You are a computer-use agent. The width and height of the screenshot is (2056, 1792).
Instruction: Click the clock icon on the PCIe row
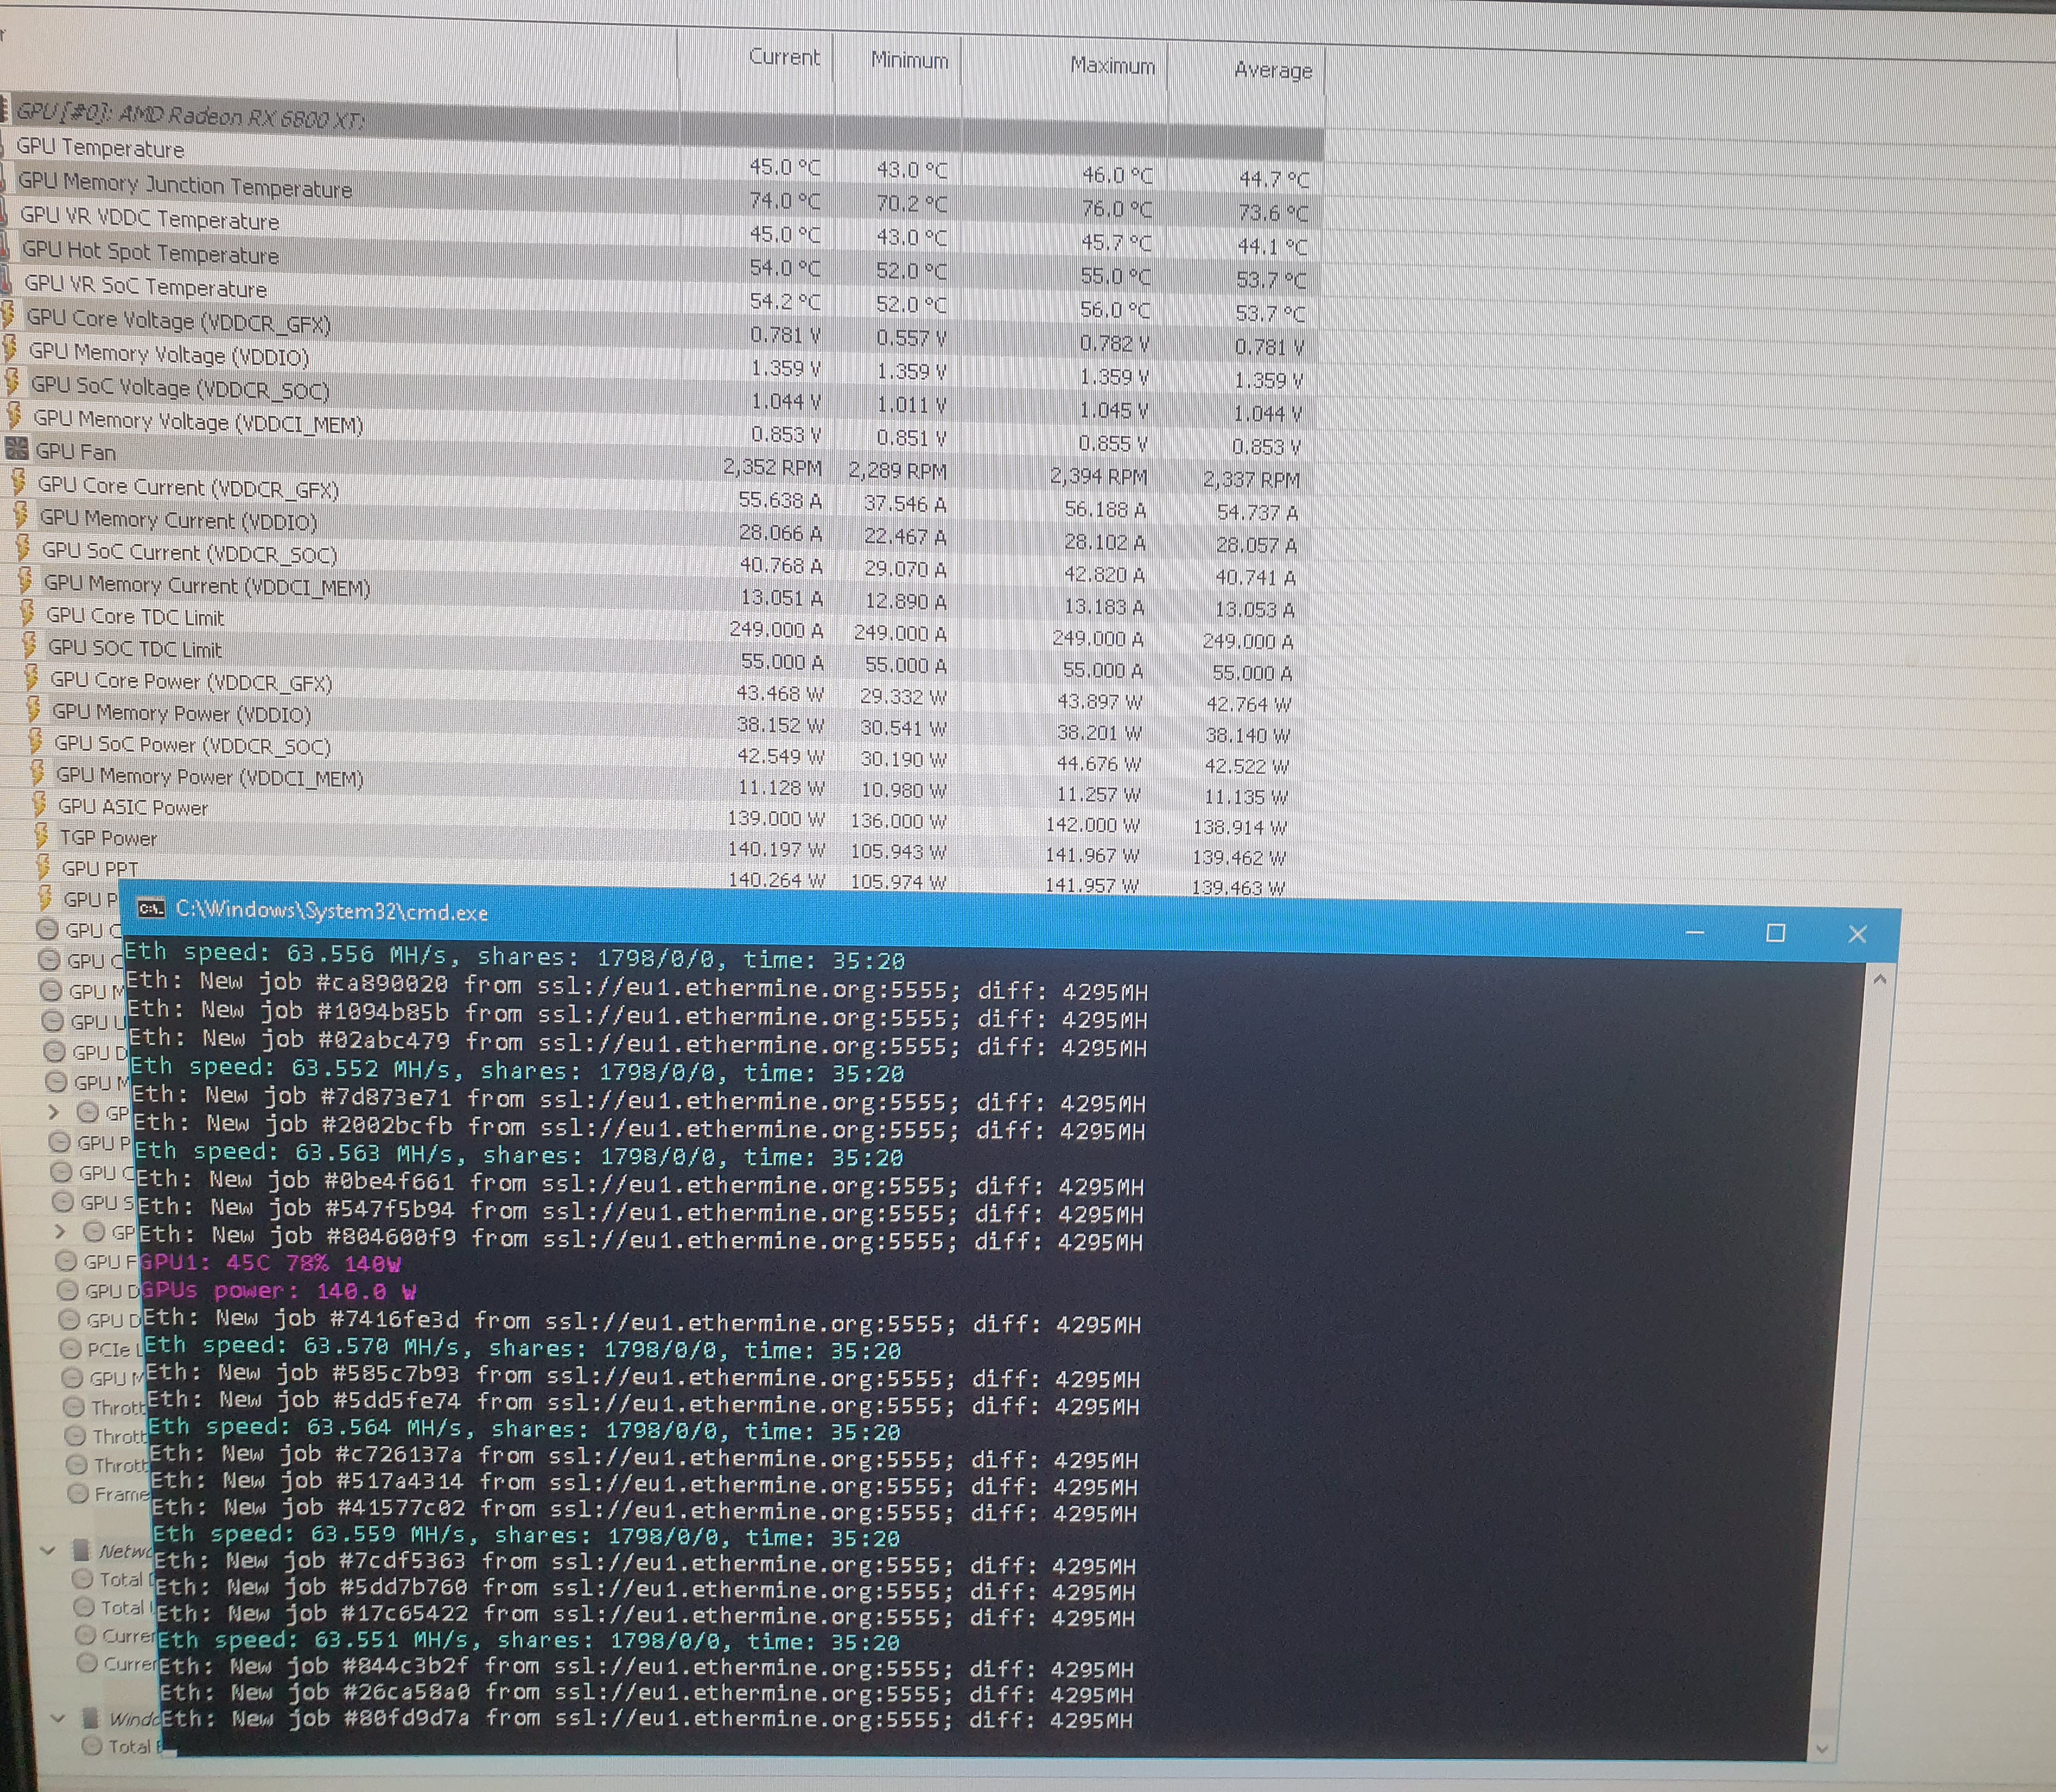pyautogui.click(x=70, y=1349)
